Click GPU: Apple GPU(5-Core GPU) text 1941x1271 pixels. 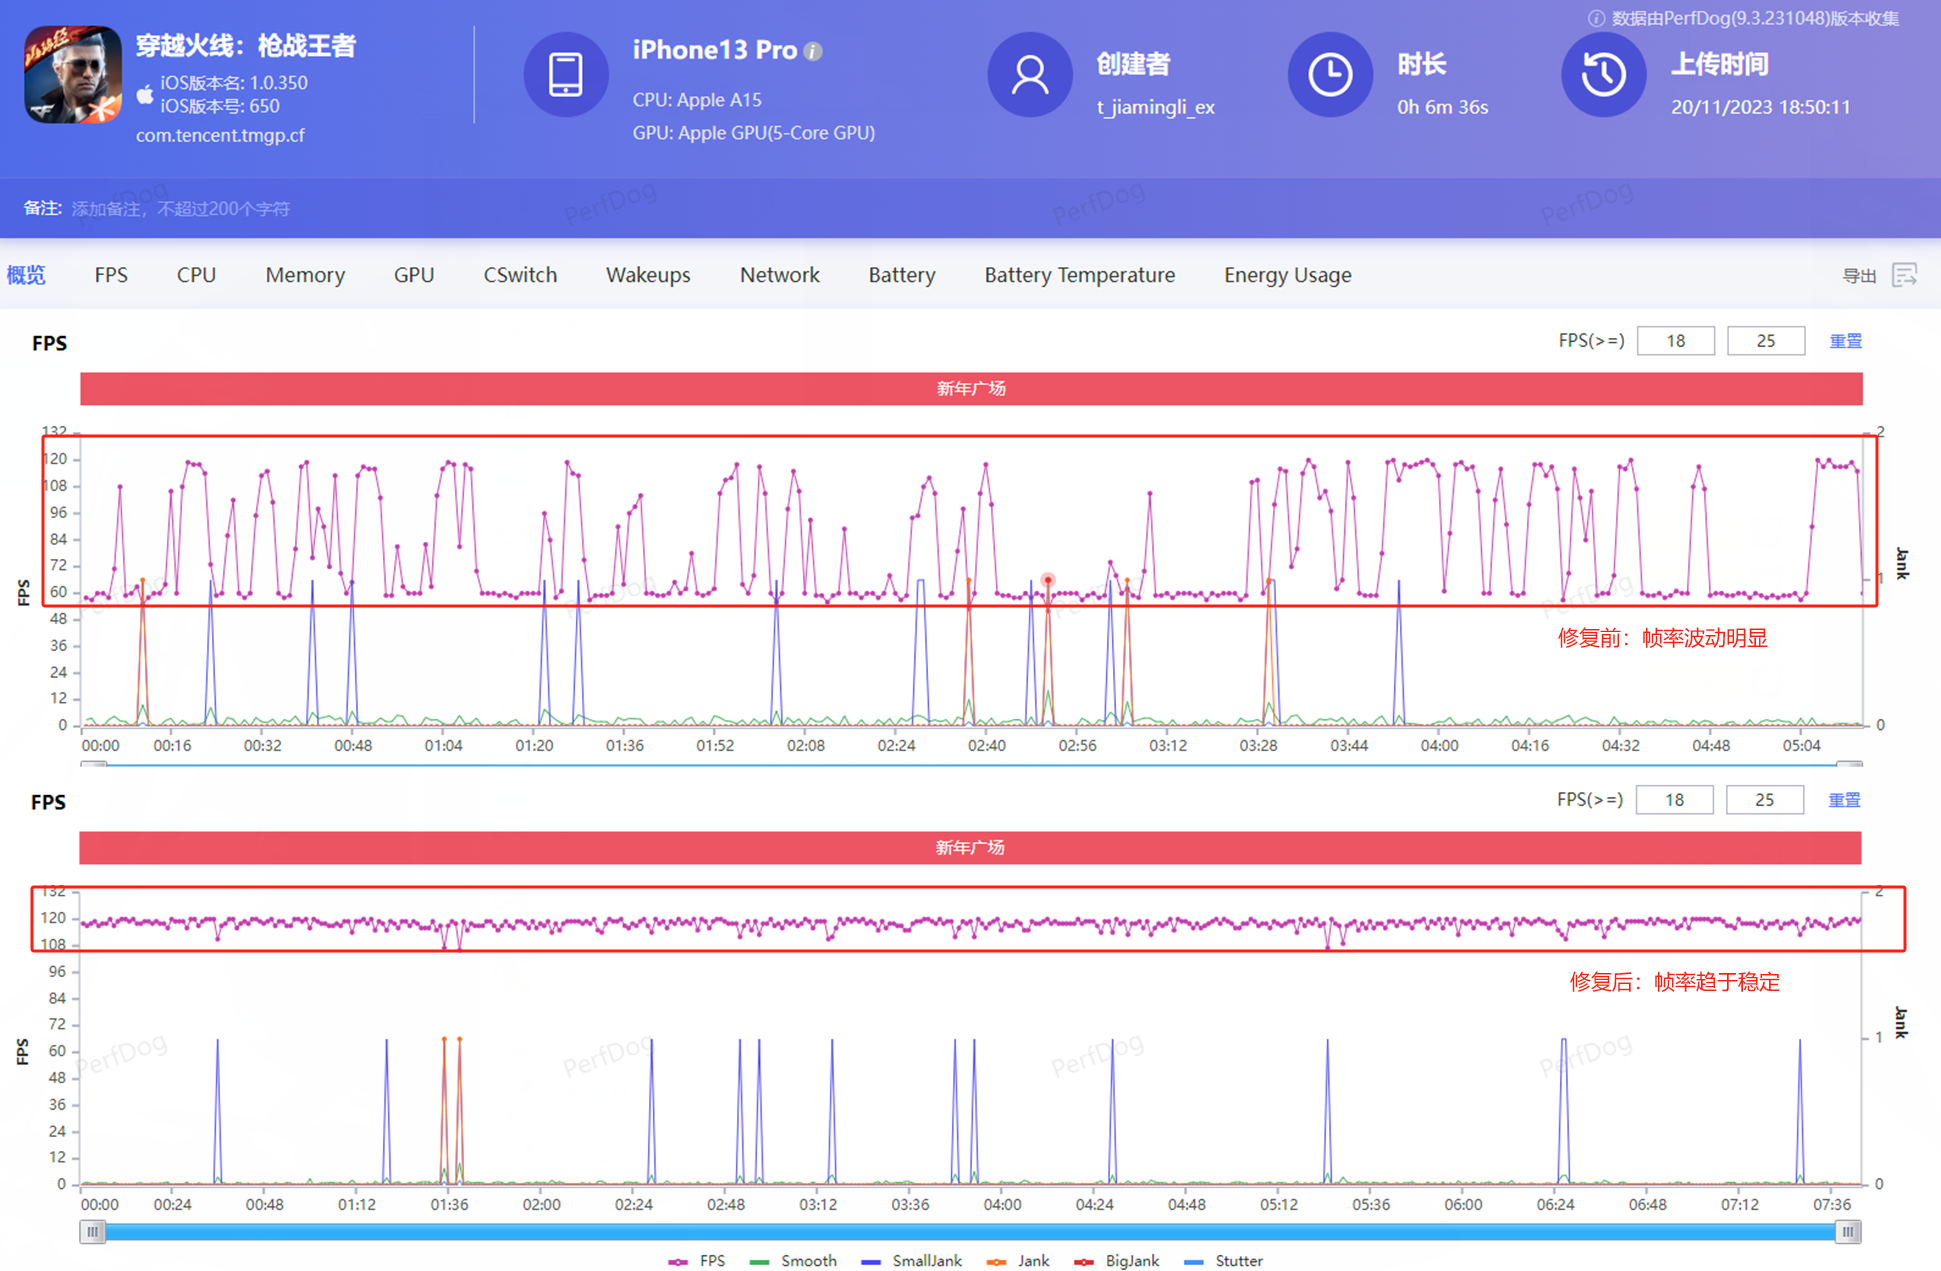(754, 133)
